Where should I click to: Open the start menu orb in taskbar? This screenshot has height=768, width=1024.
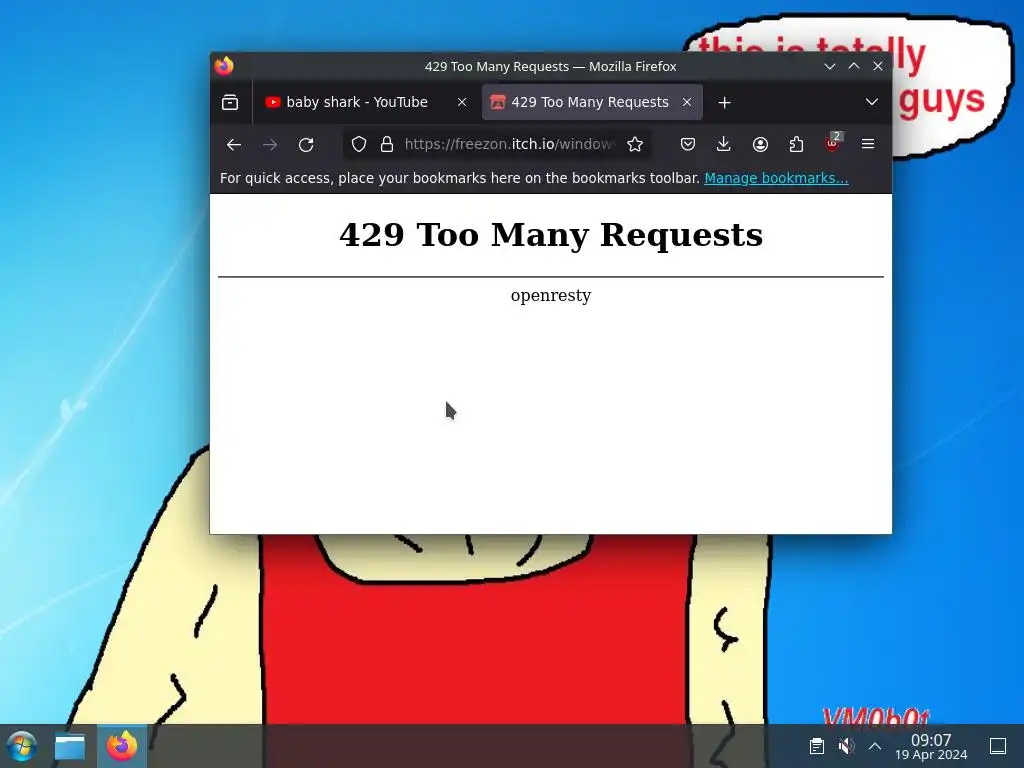point(22,746)
